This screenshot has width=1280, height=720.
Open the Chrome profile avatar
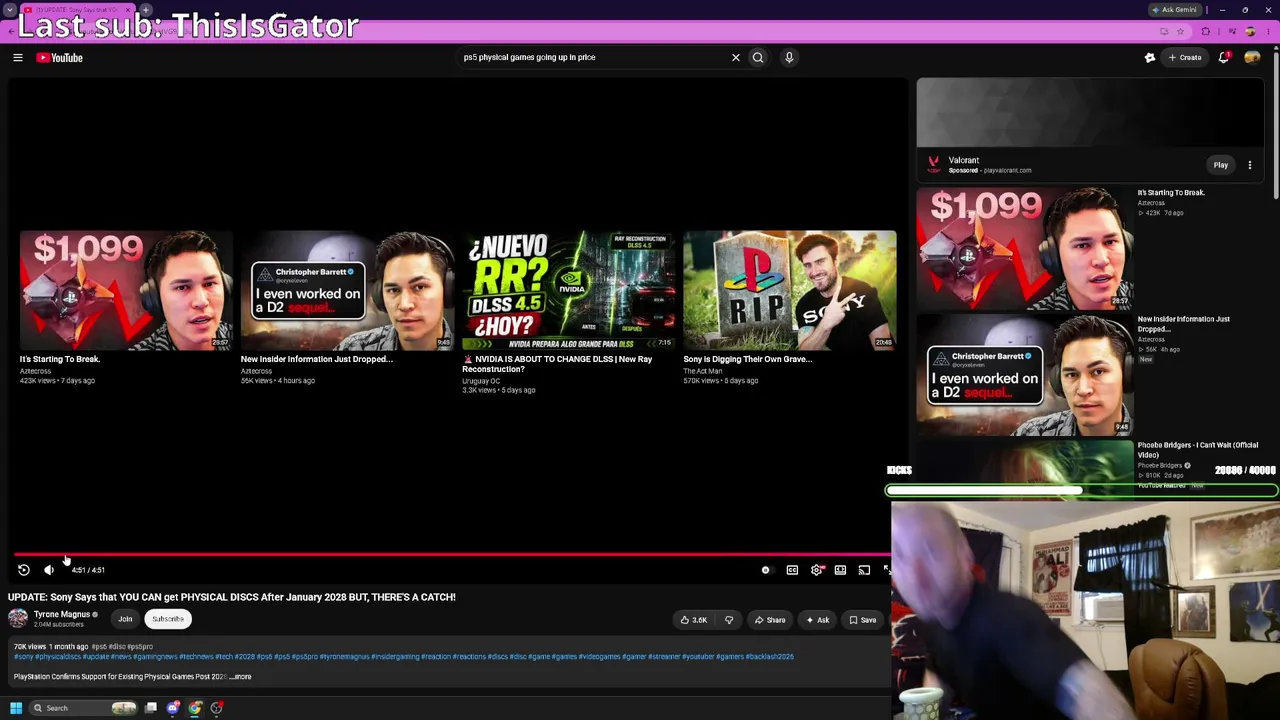pos(1250,32)
